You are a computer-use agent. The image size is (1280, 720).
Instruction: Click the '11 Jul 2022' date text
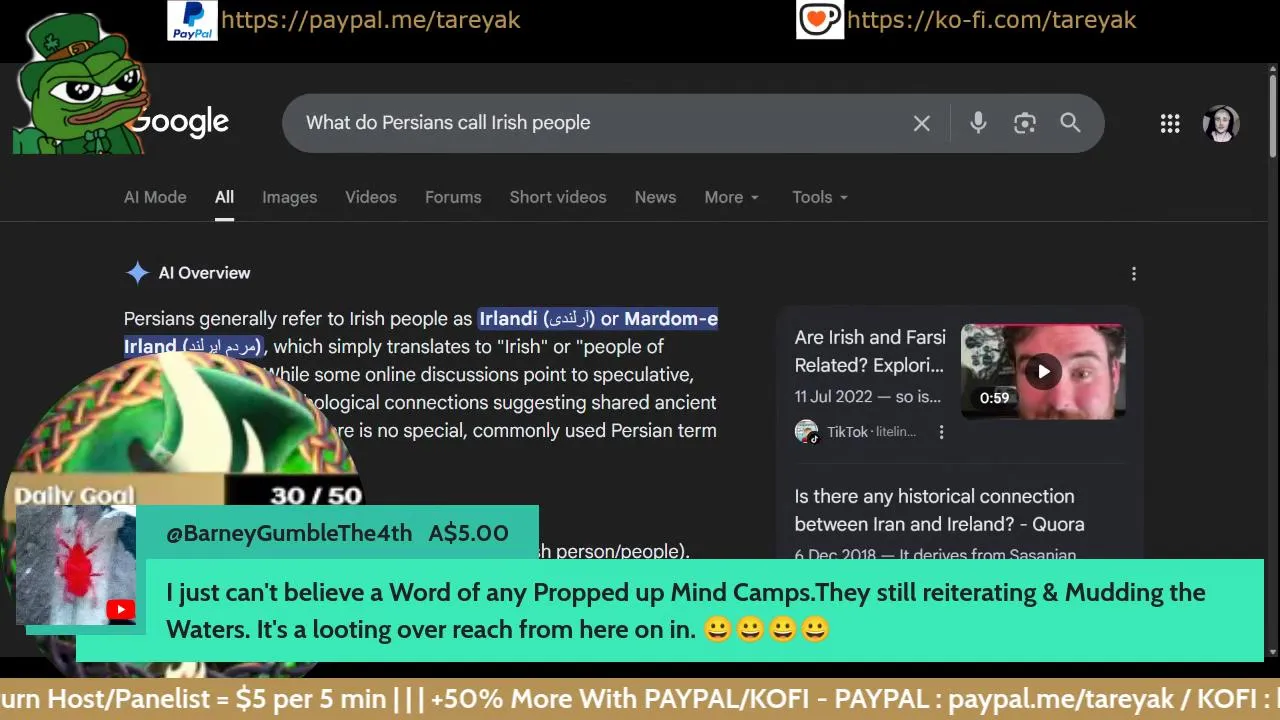coord(833,397)
